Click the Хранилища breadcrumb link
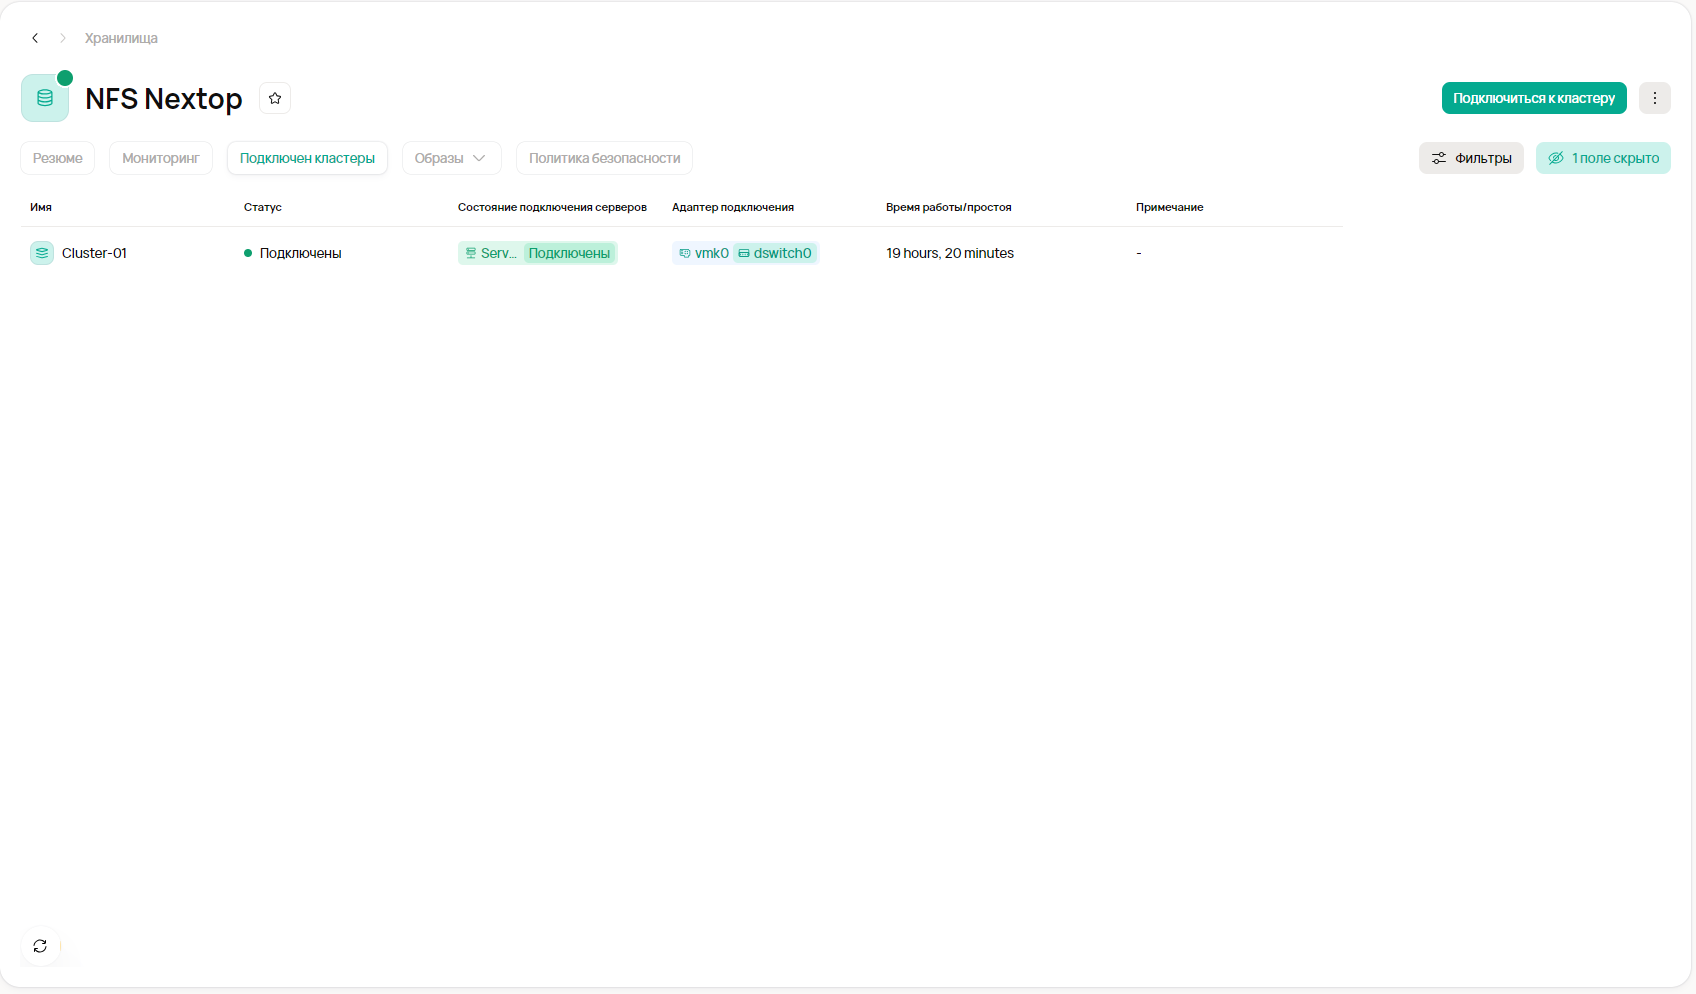 point(121,38)
